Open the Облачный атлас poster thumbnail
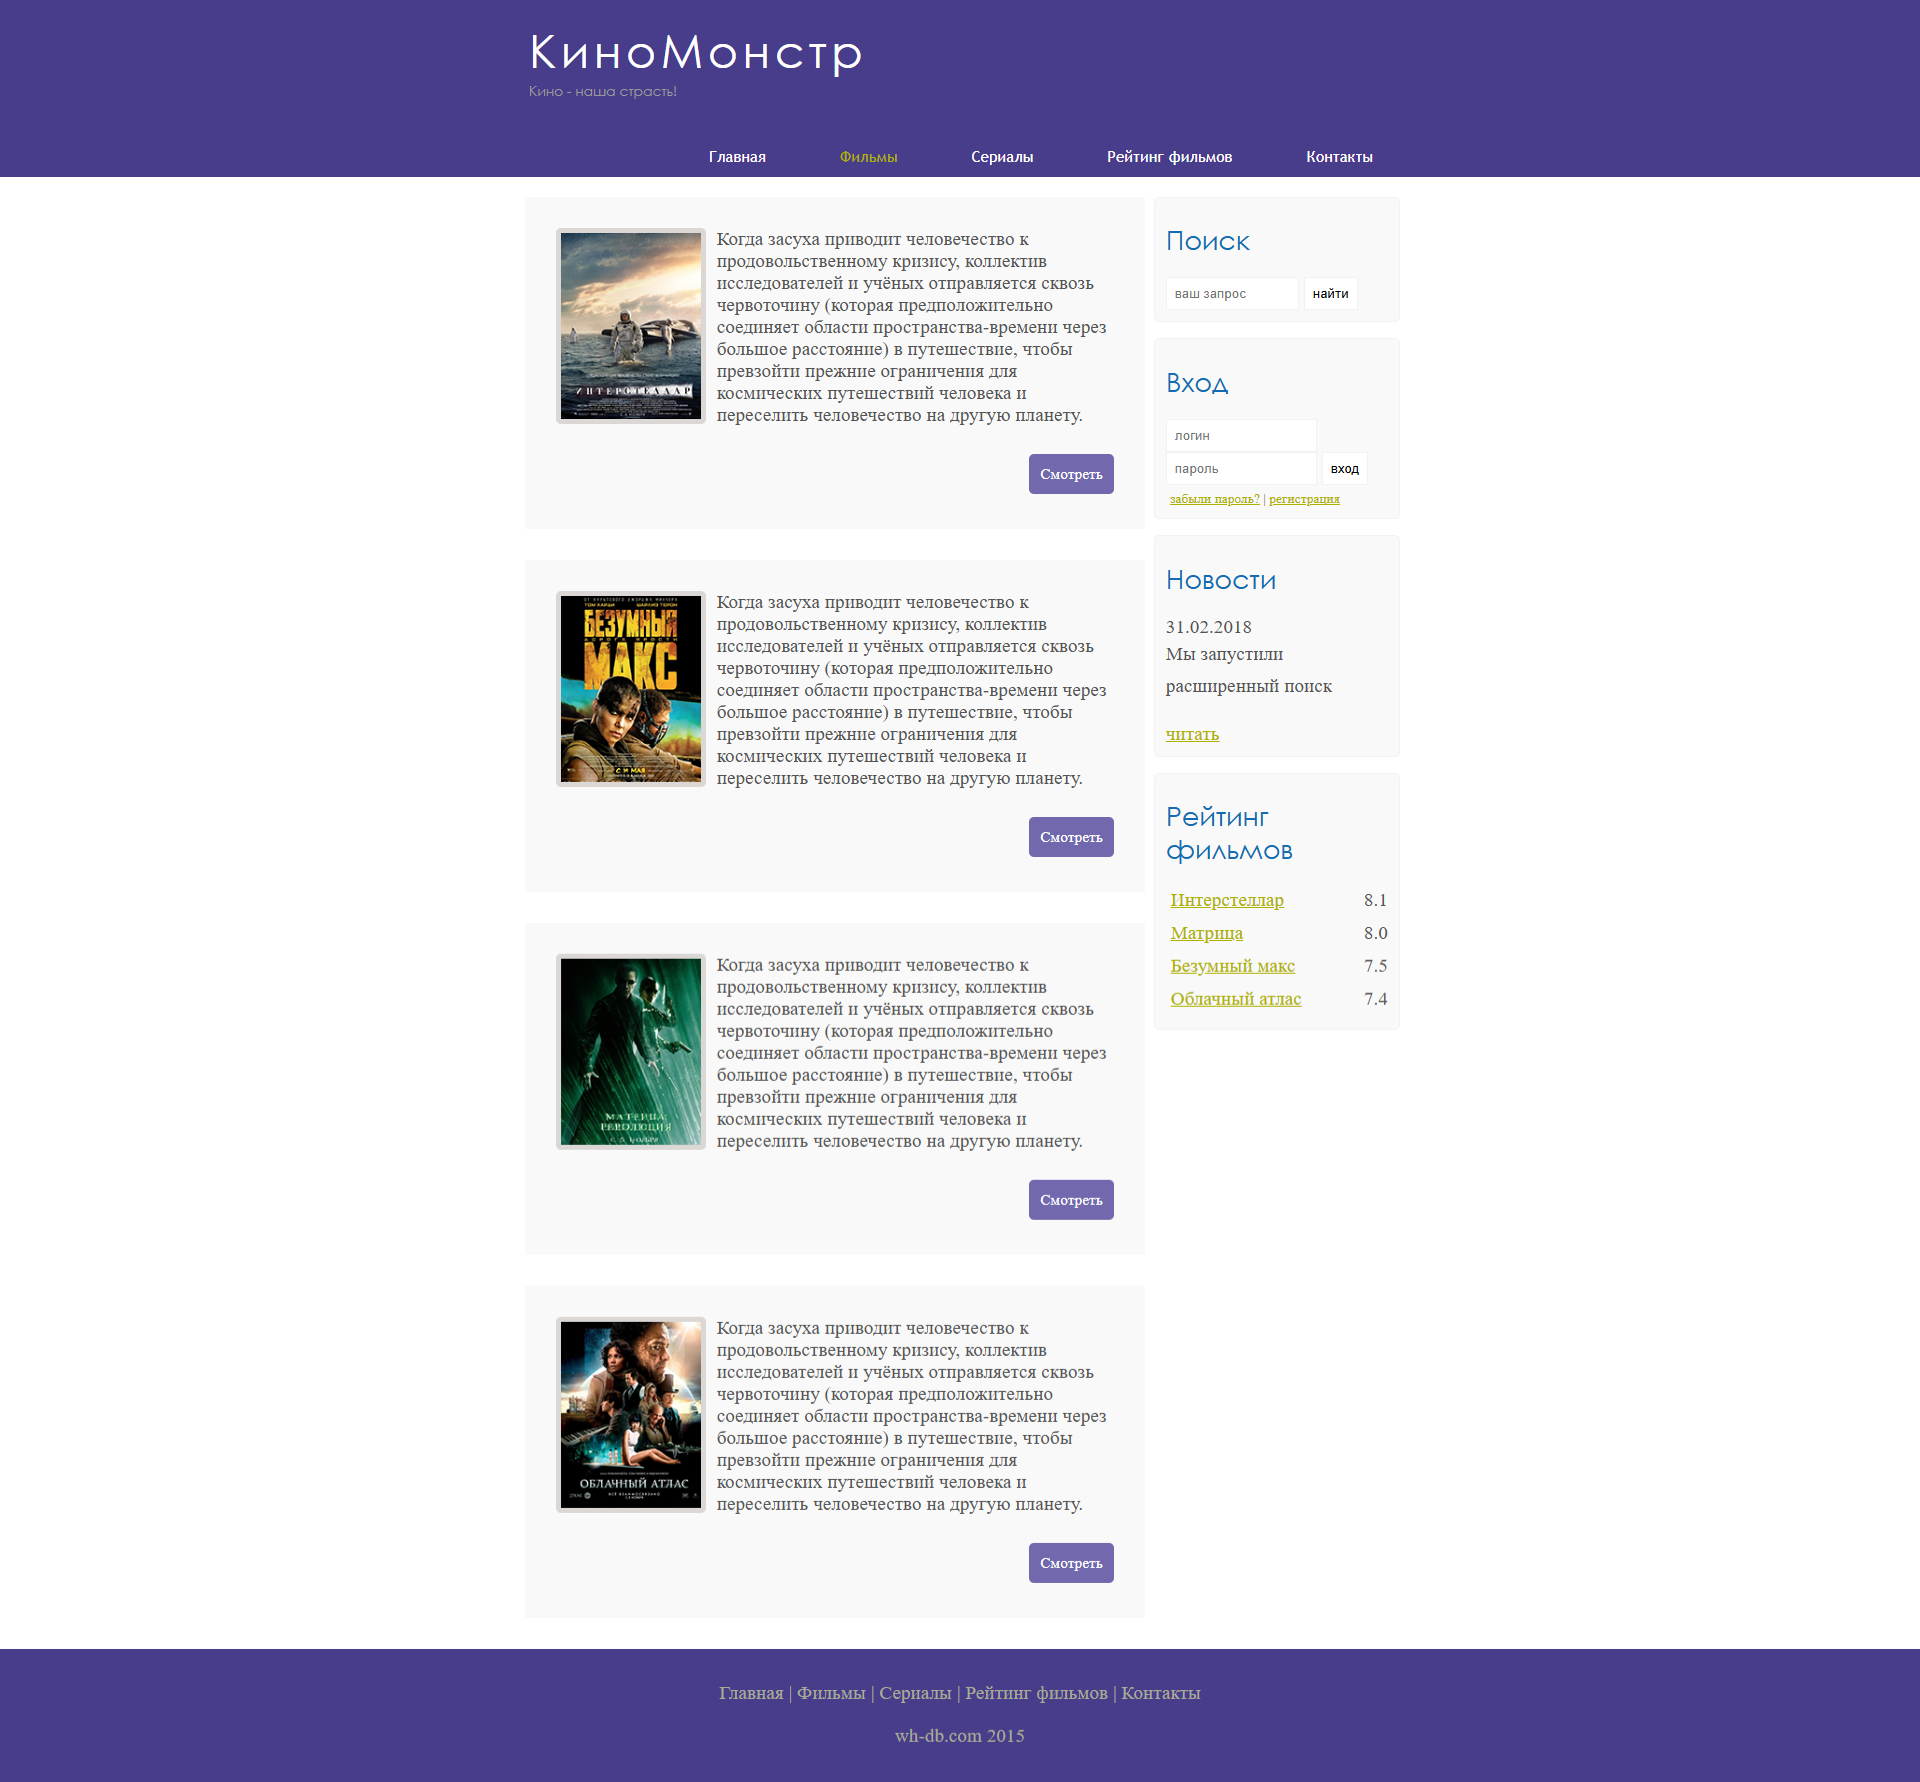1920x1782 pixels. (x=631, y=1415)
